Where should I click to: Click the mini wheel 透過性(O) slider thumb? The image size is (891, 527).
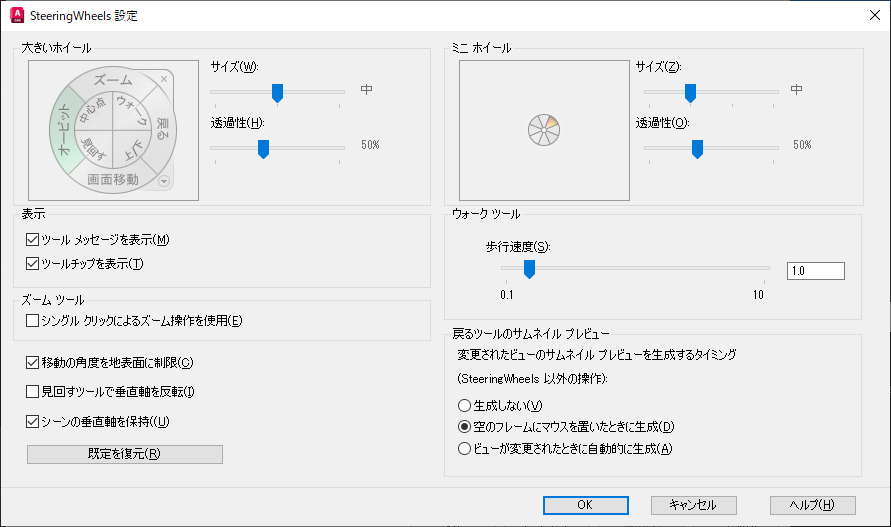697,150
